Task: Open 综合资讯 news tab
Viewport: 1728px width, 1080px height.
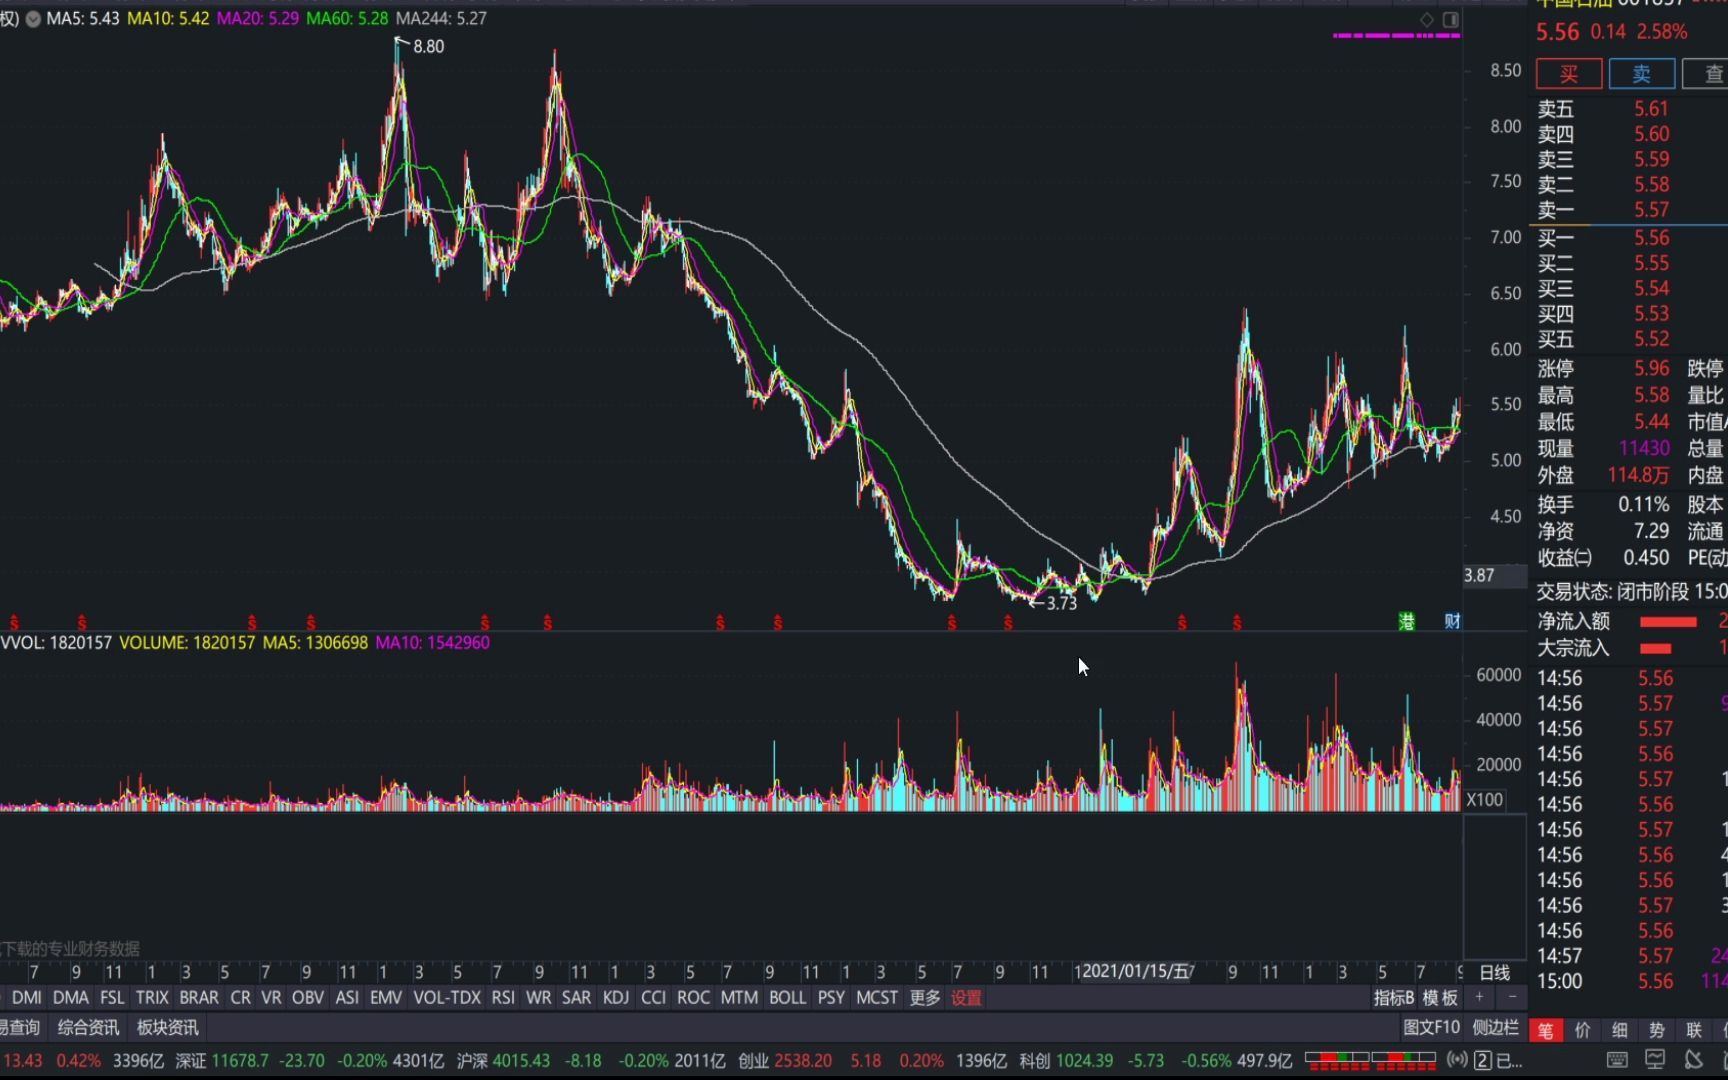Action: (x=88, y=1027)
